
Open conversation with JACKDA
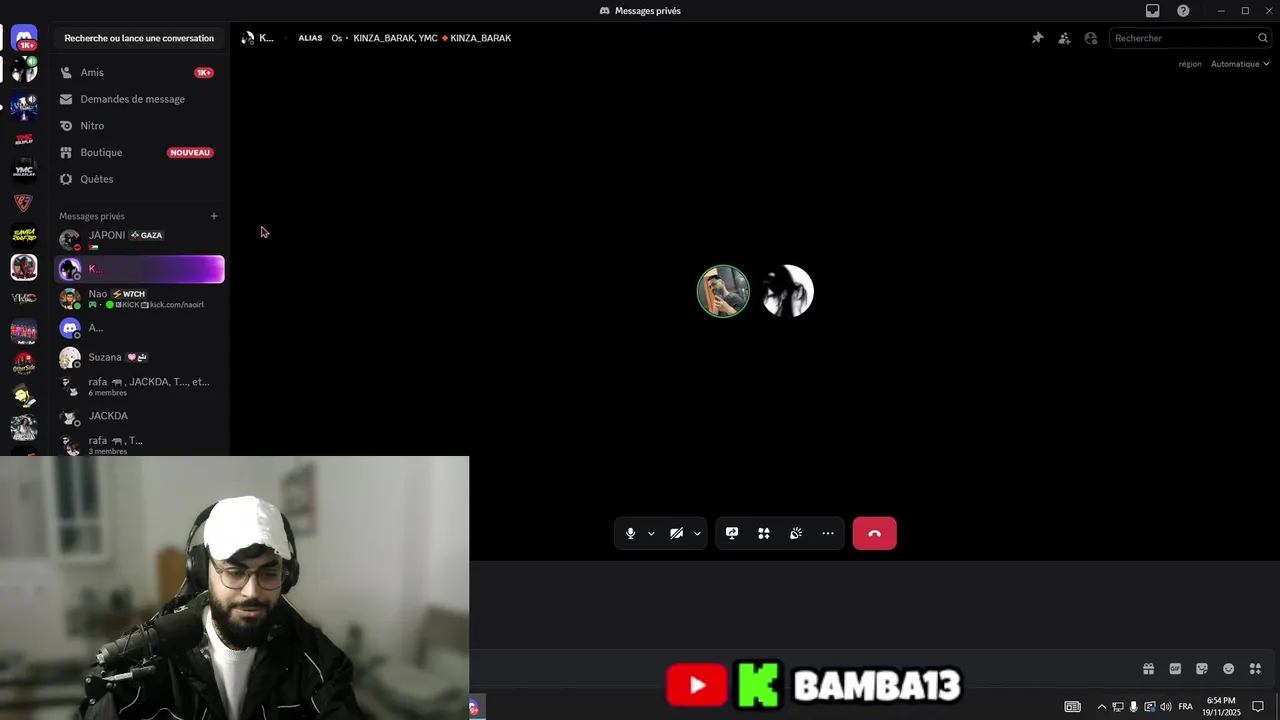point(139,416)
